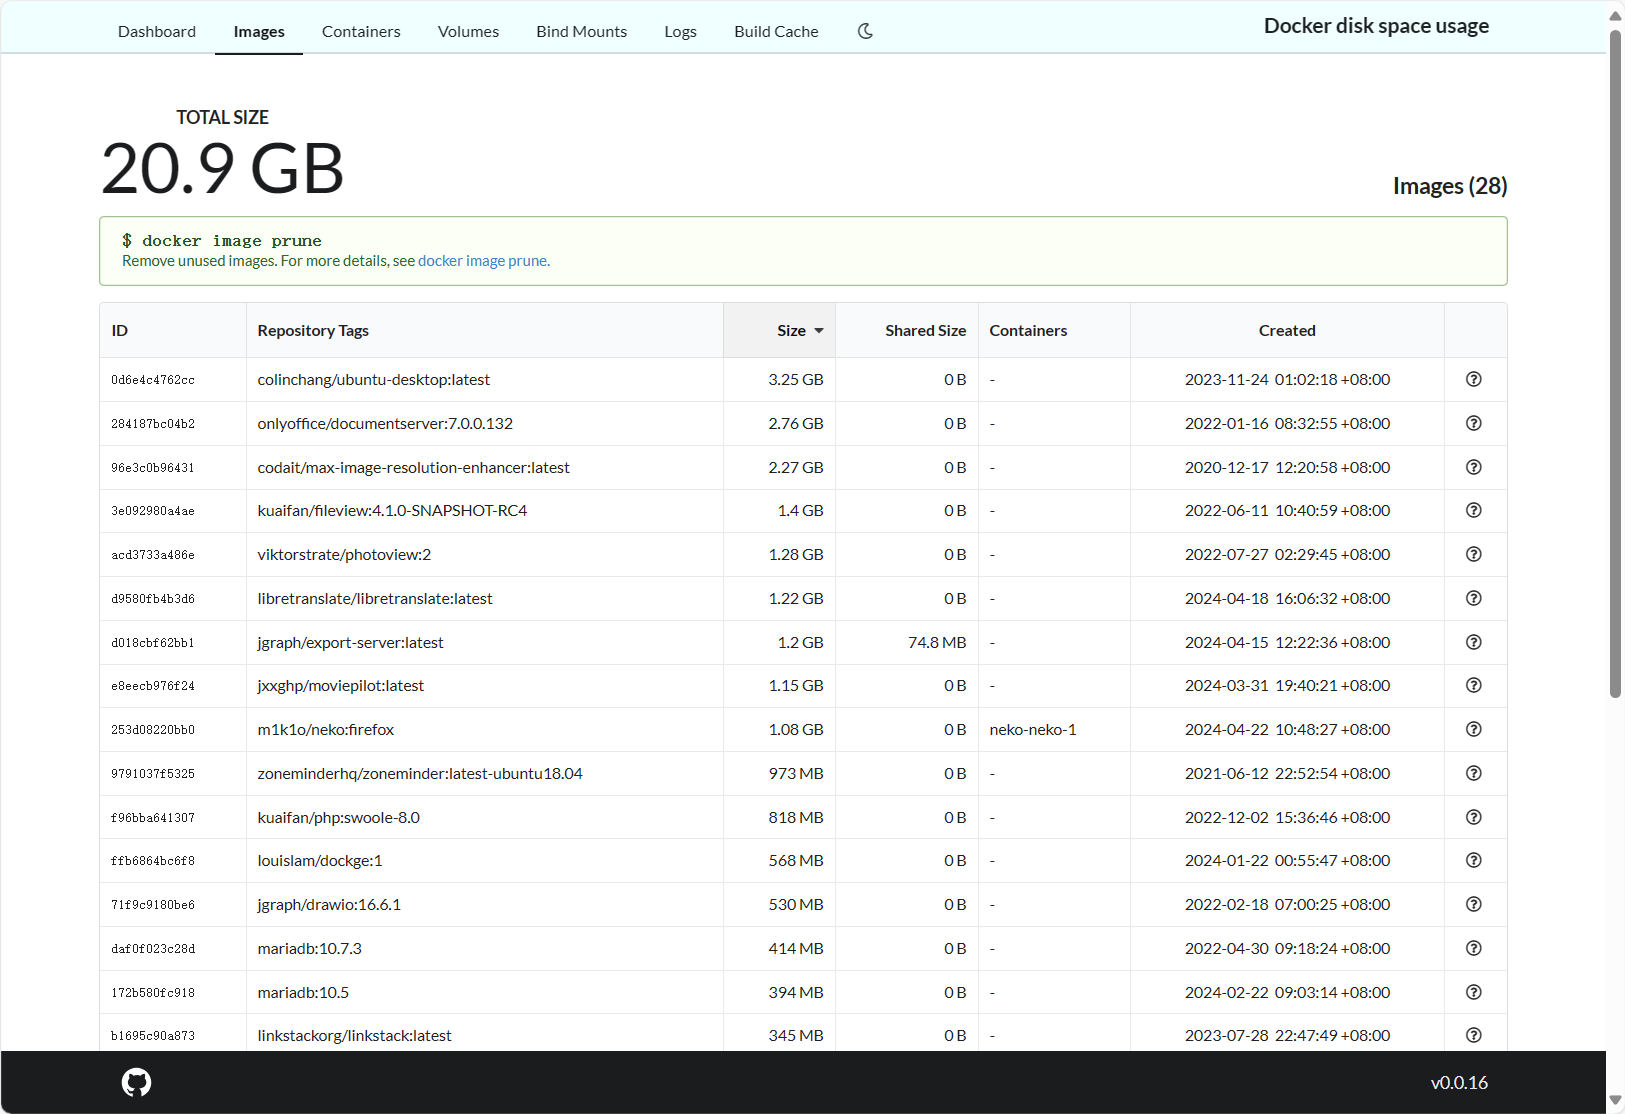Sort by Repository Tags header

click(313, 331)
